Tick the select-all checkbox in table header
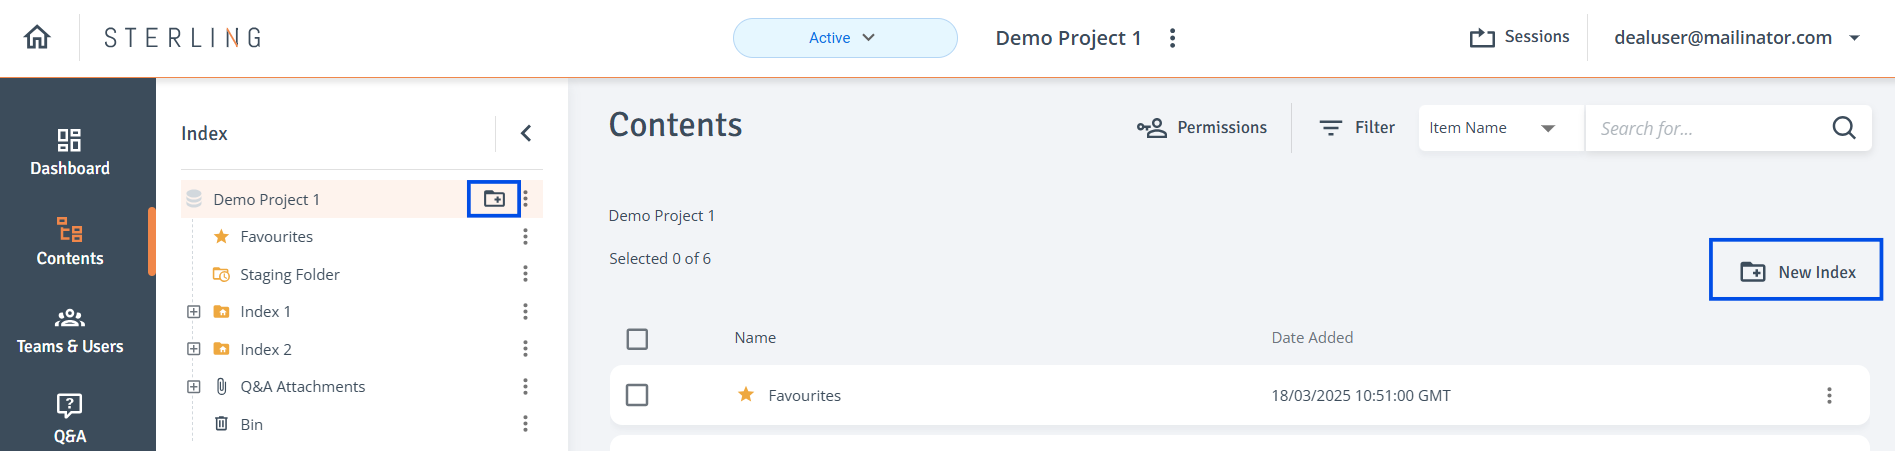 [x=637, y=339]
